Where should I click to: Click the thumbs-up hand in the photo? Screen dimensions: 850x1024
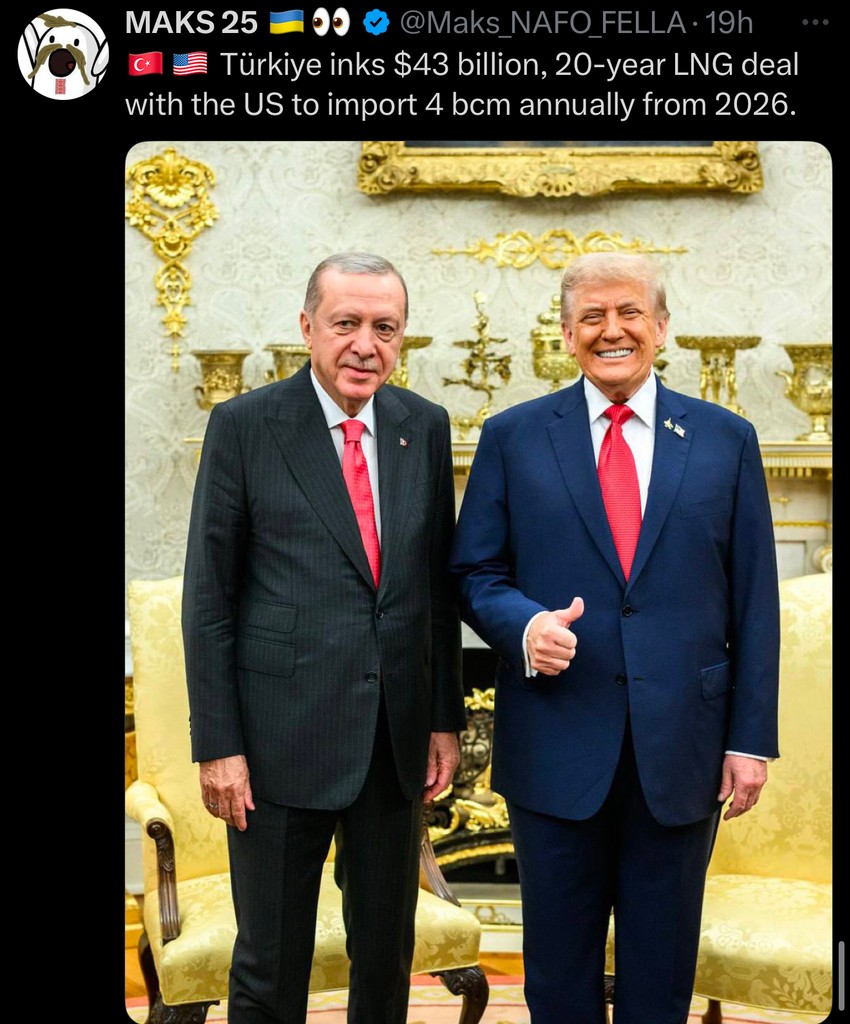[554, 637]
